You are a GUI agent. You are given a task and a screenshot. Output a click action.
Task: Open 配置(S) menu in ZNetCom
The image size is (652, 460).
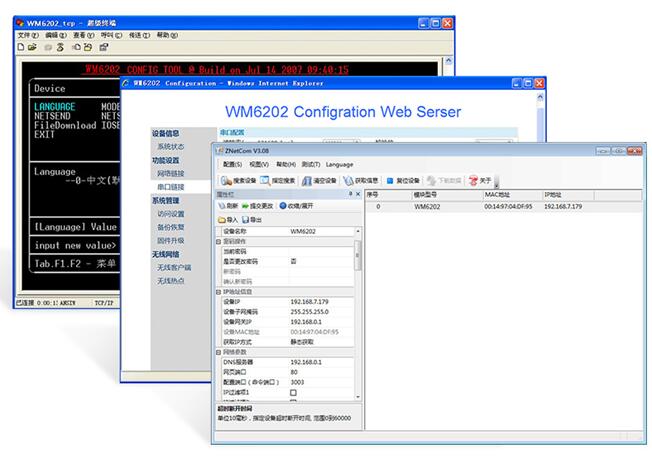[x=232, y=164]
